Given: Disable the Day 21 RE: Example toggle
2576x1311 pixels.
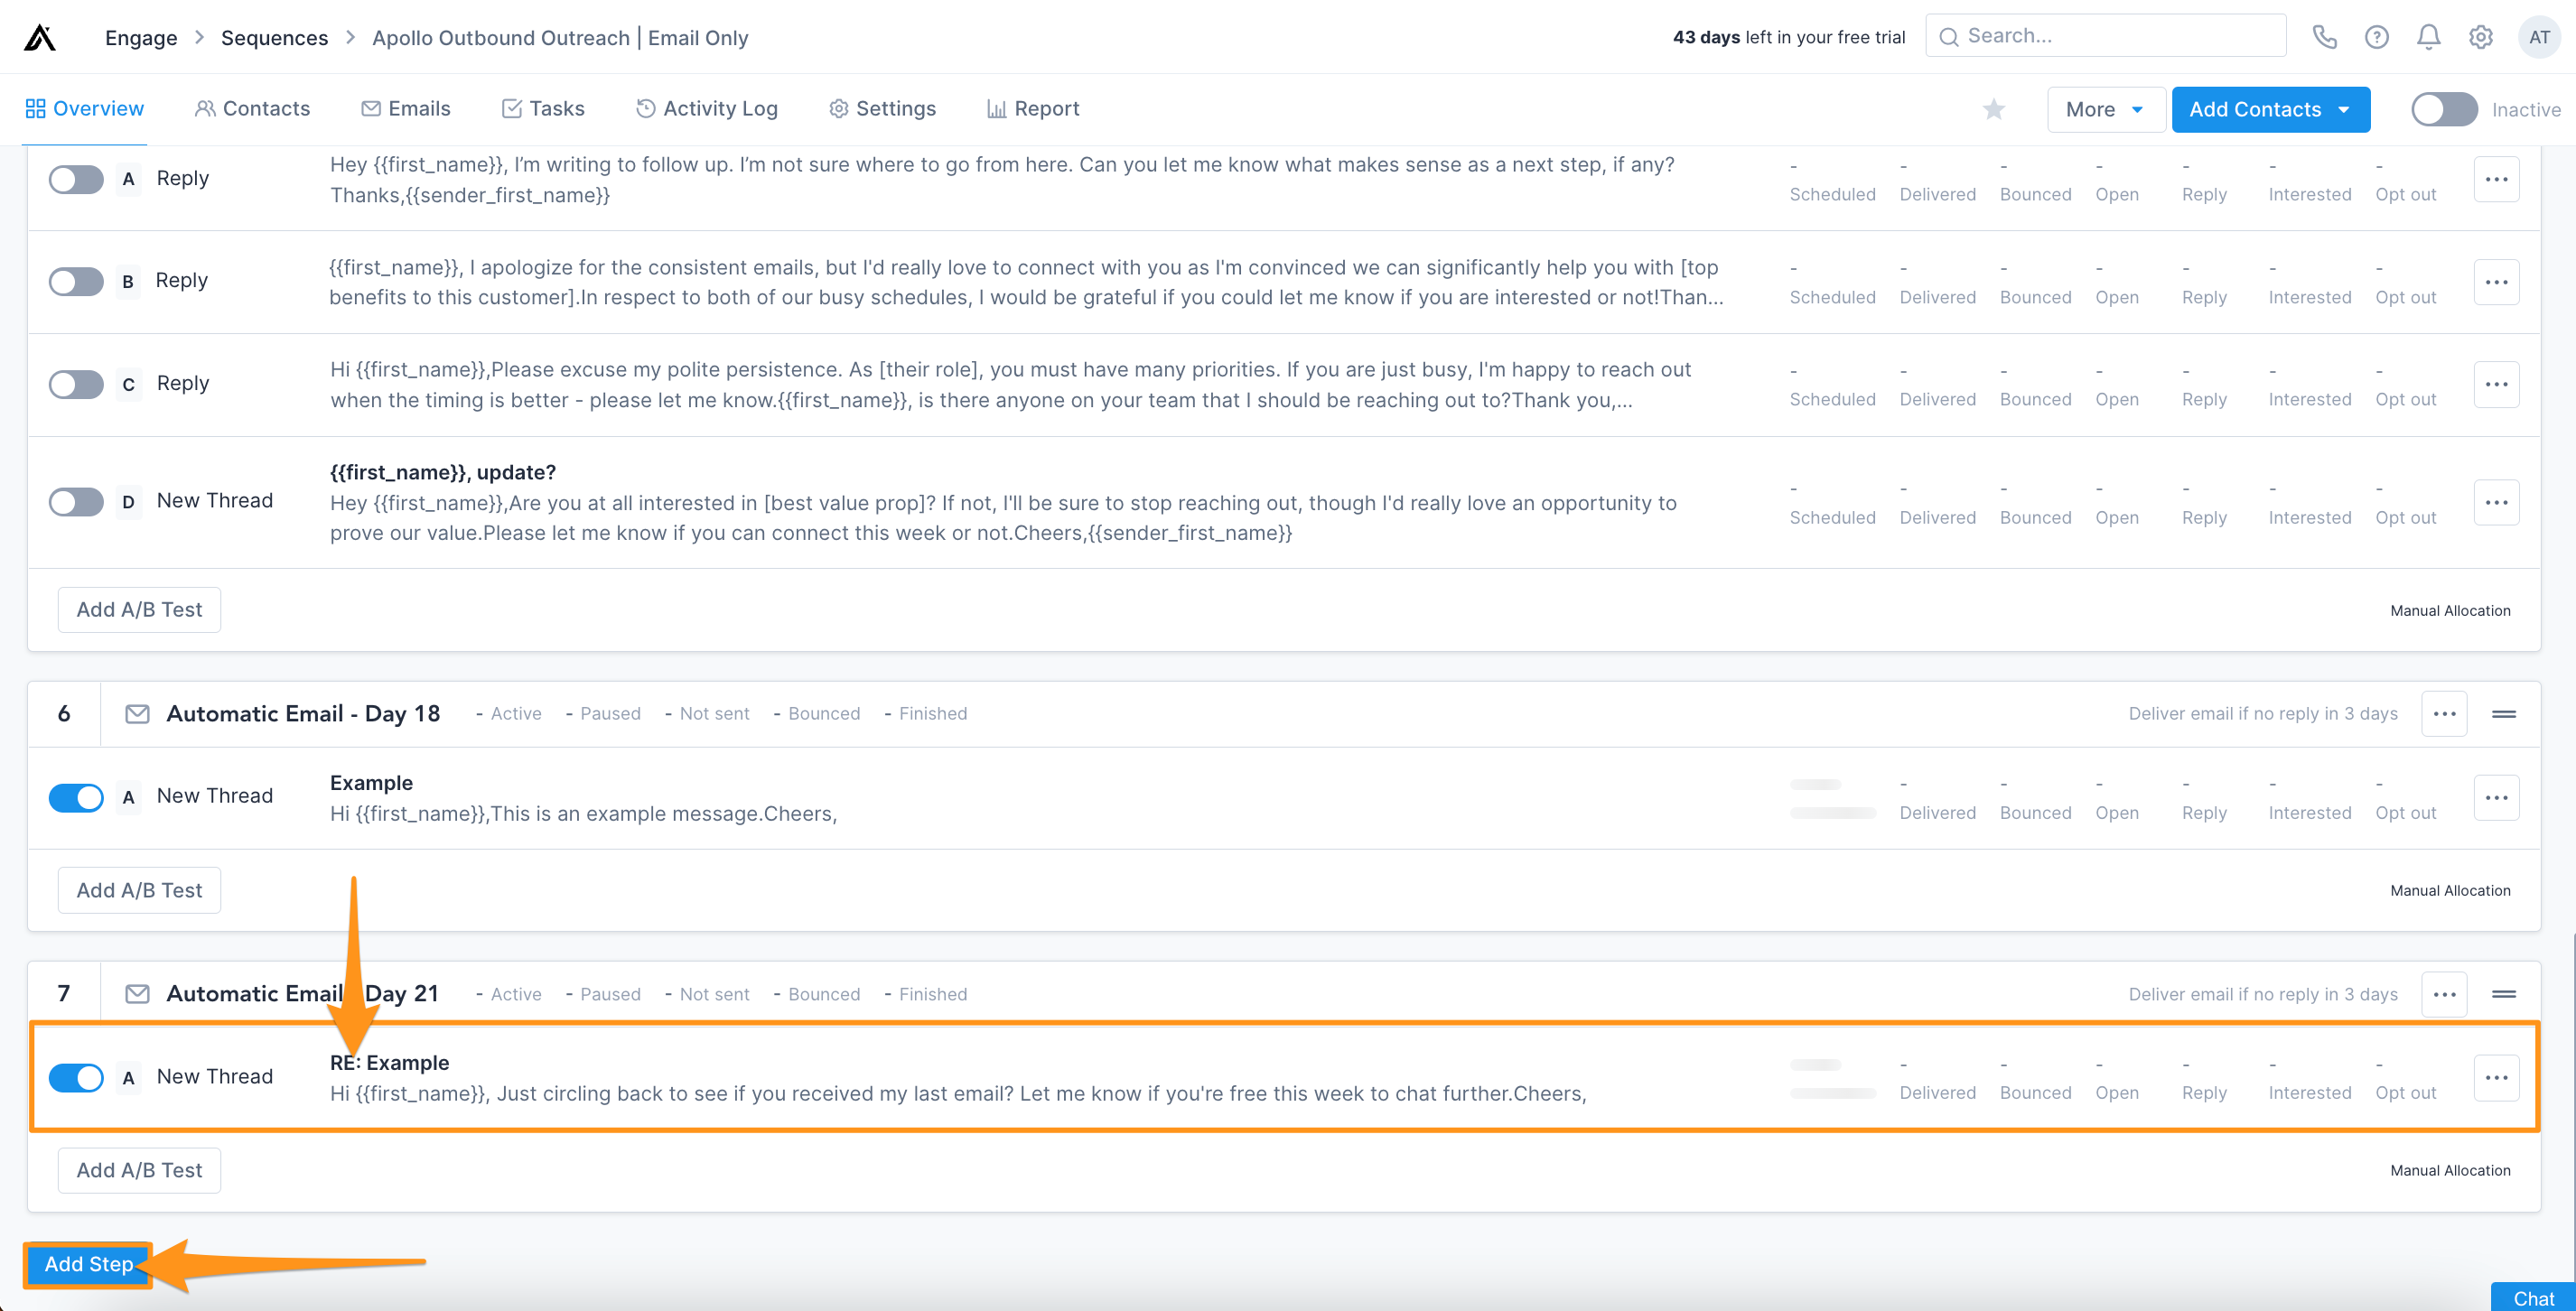Looking at the screenshot, I should [x=76, y=1078].
